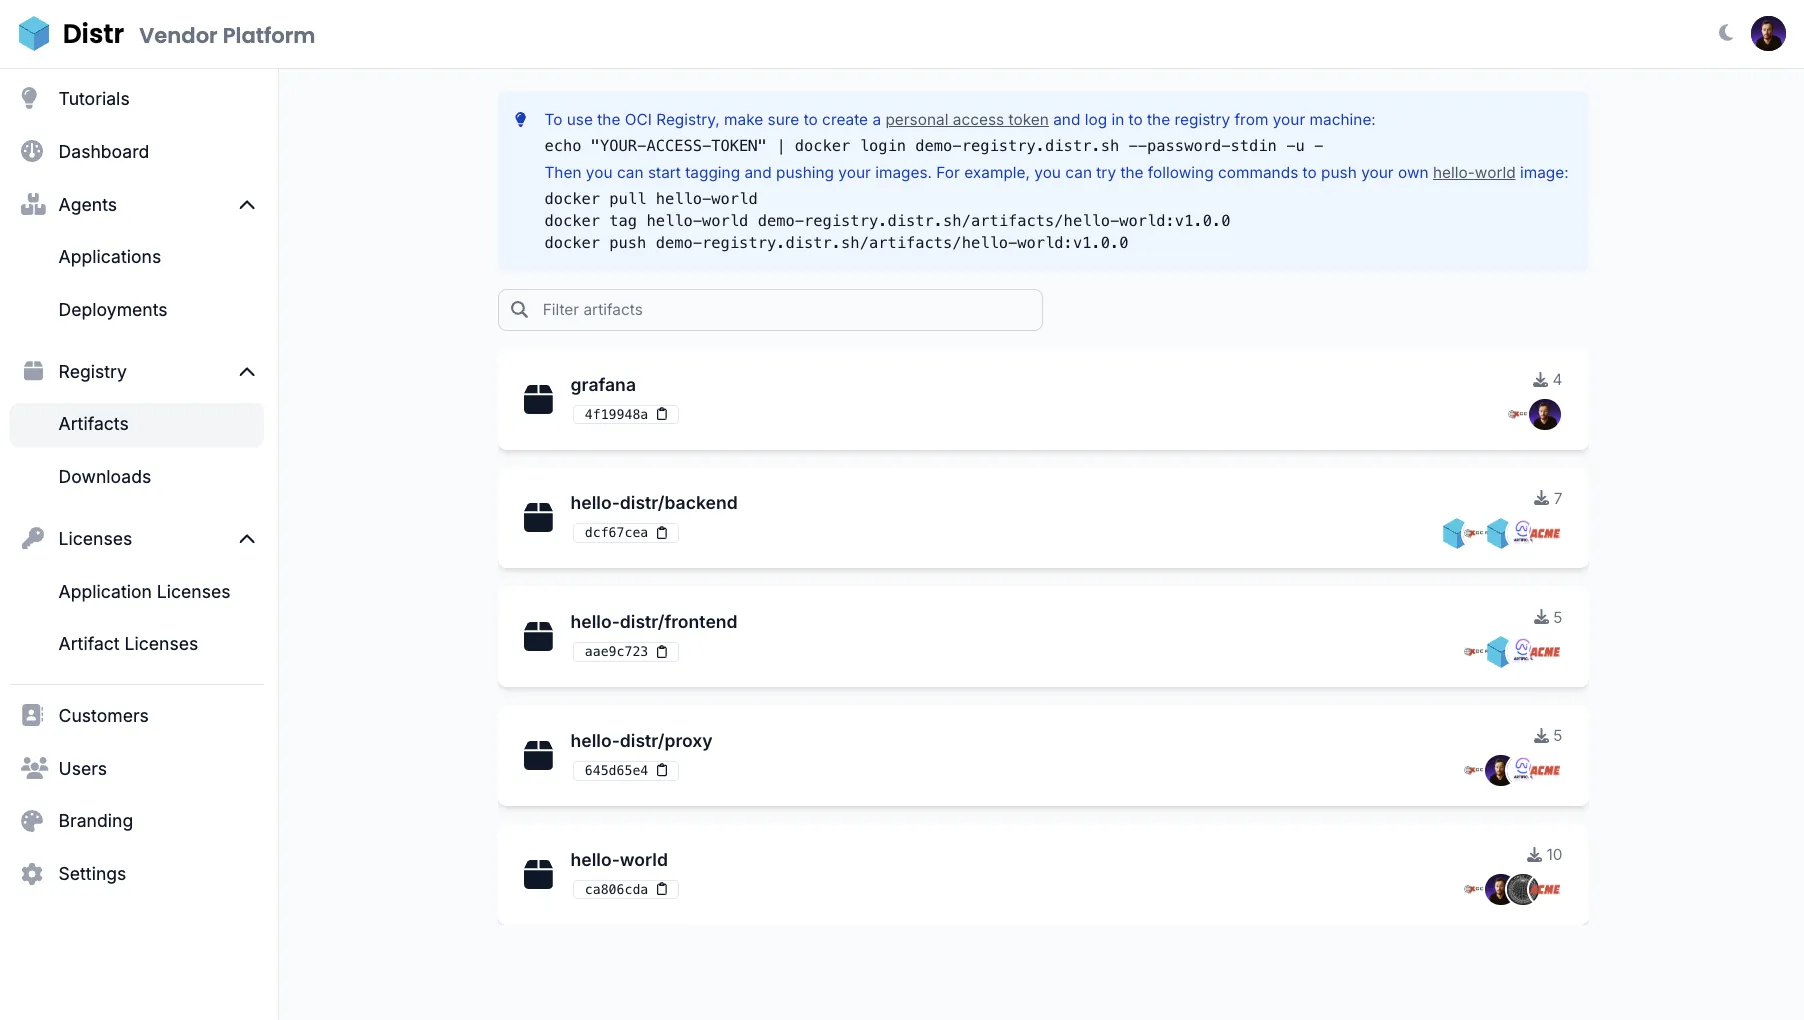This screenshot has width=1804, height=1020.
Task: Open user profile avatar menu
Action: coord(1768,33)
